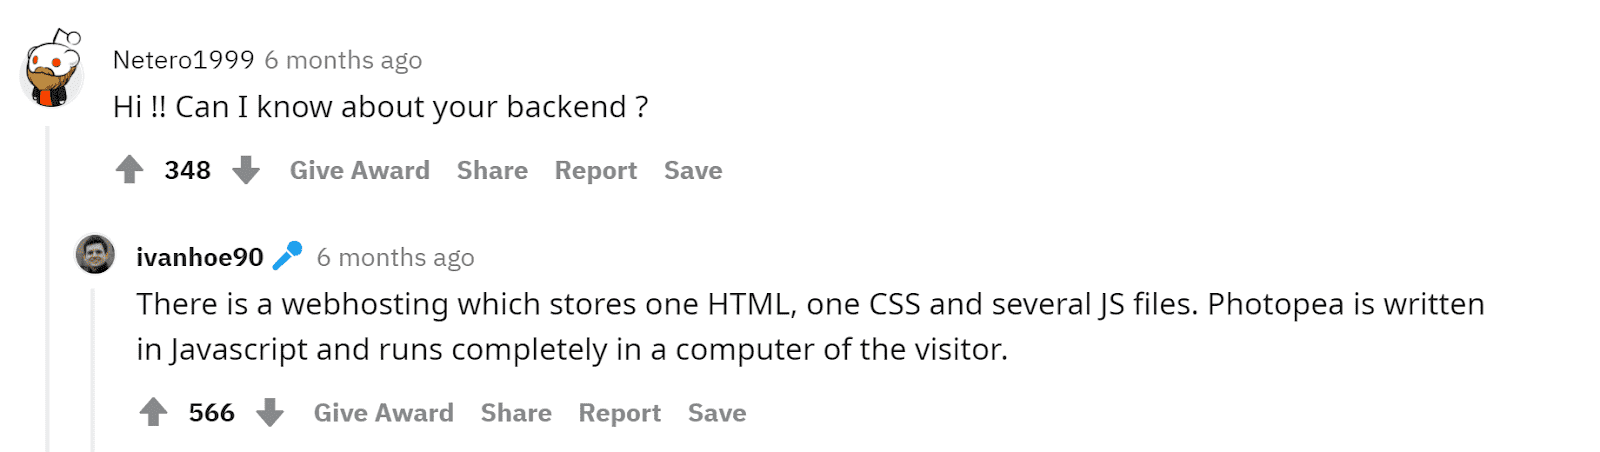The height and width of the screenshot is (452, 1600).
Task: Visit the ivanhoe90 username link
Action: (x=200, y=257)
